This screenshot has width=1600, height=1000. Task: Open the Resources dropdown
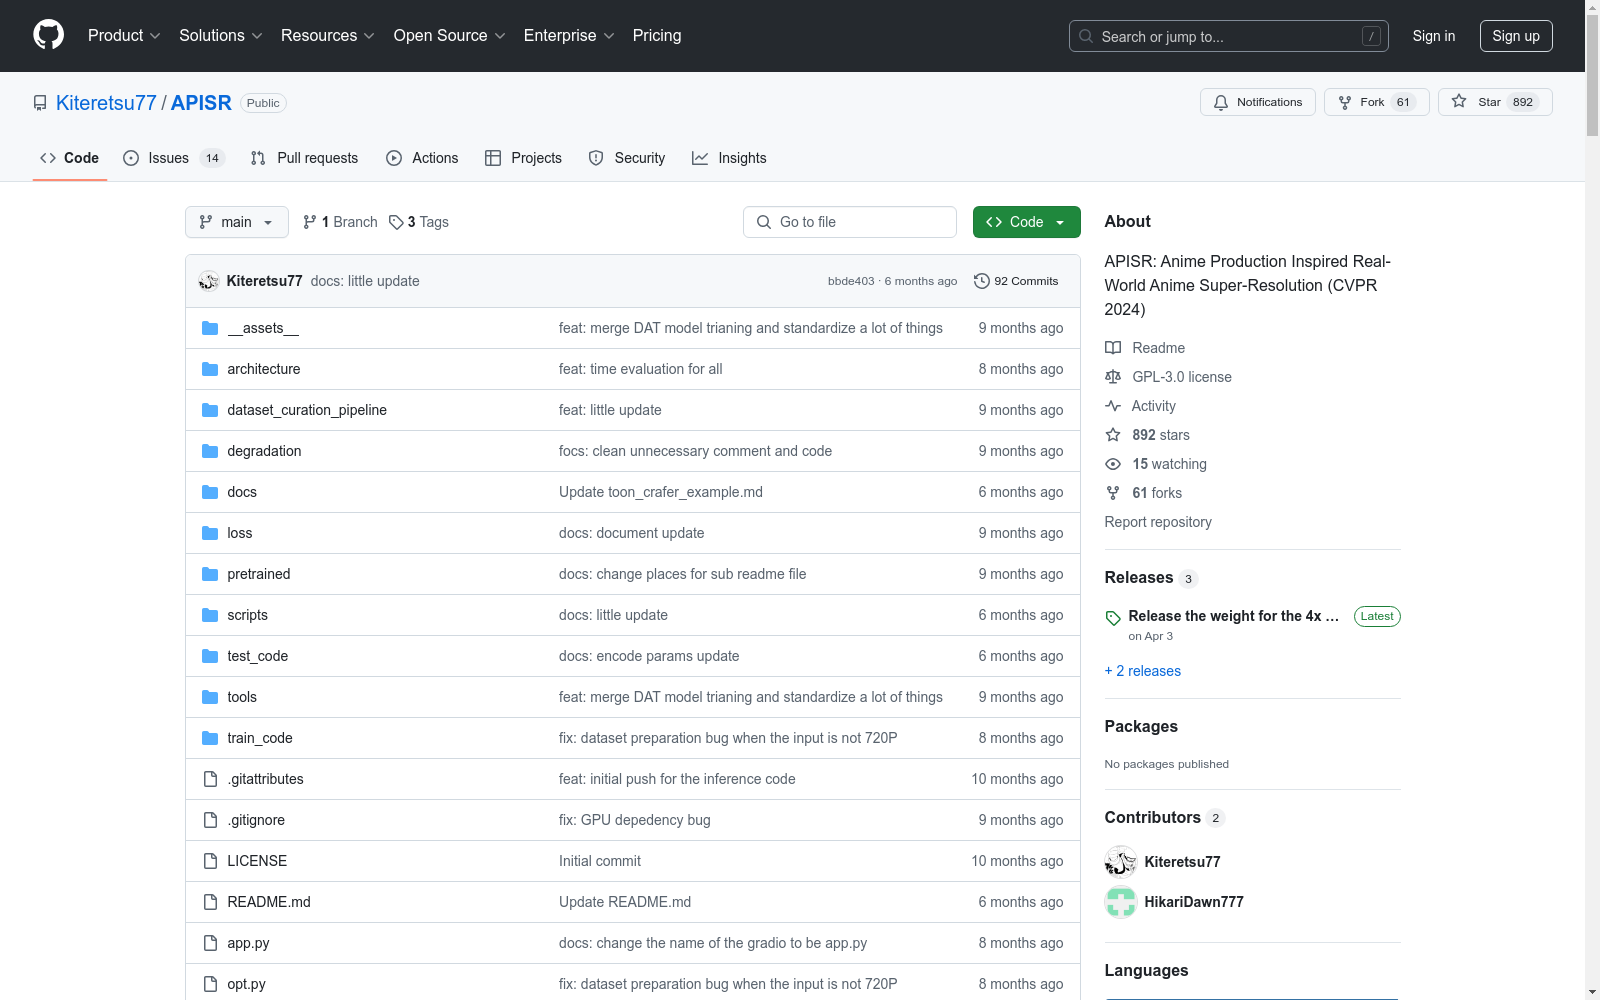[328, 36]
